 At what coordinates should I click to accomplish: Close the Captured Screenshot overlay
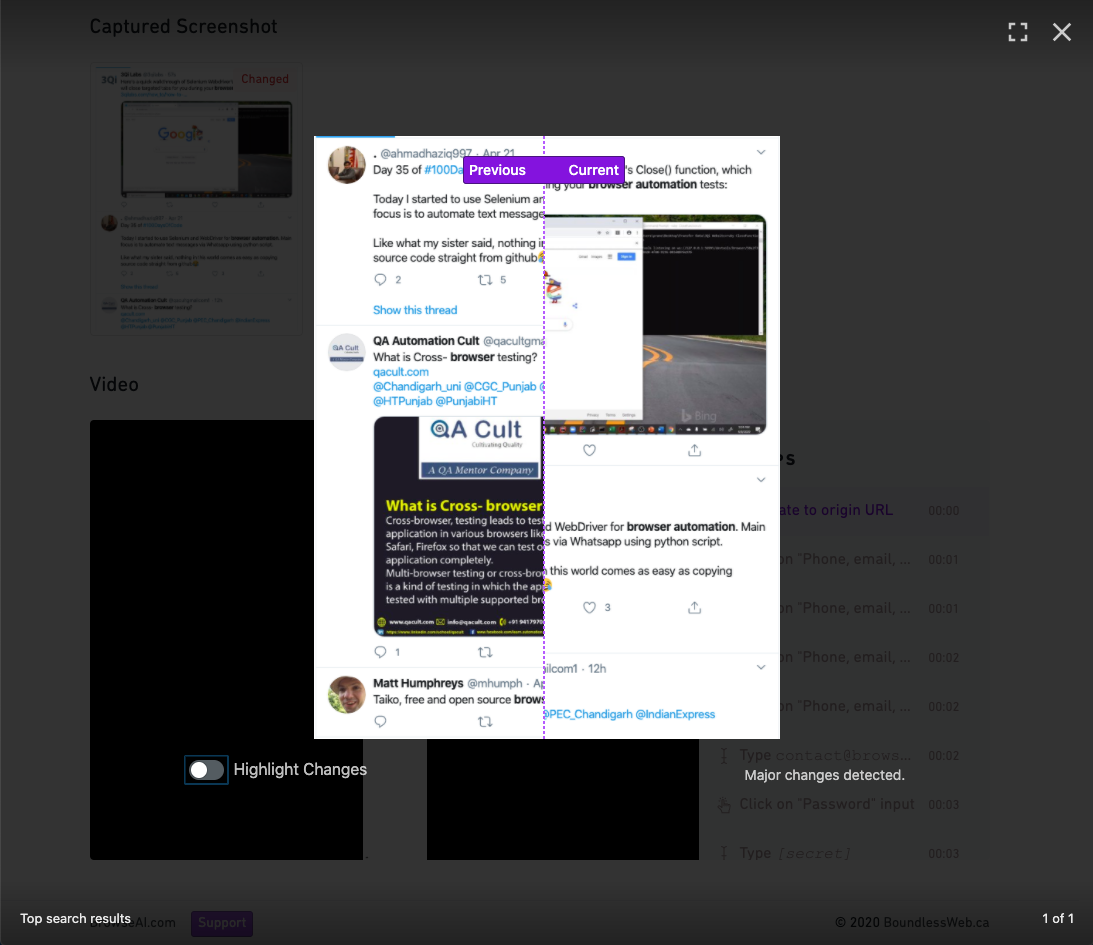tap(1062, 32)
